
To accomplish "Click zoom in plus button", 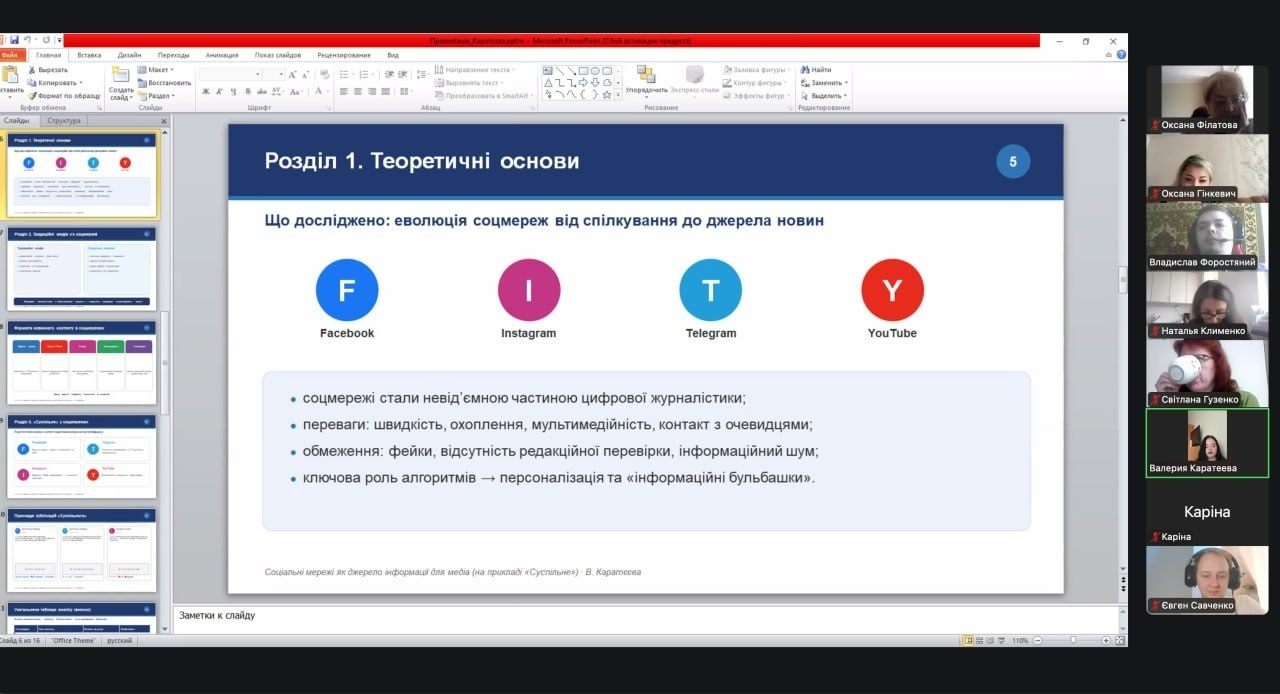I will [1106, 640].
